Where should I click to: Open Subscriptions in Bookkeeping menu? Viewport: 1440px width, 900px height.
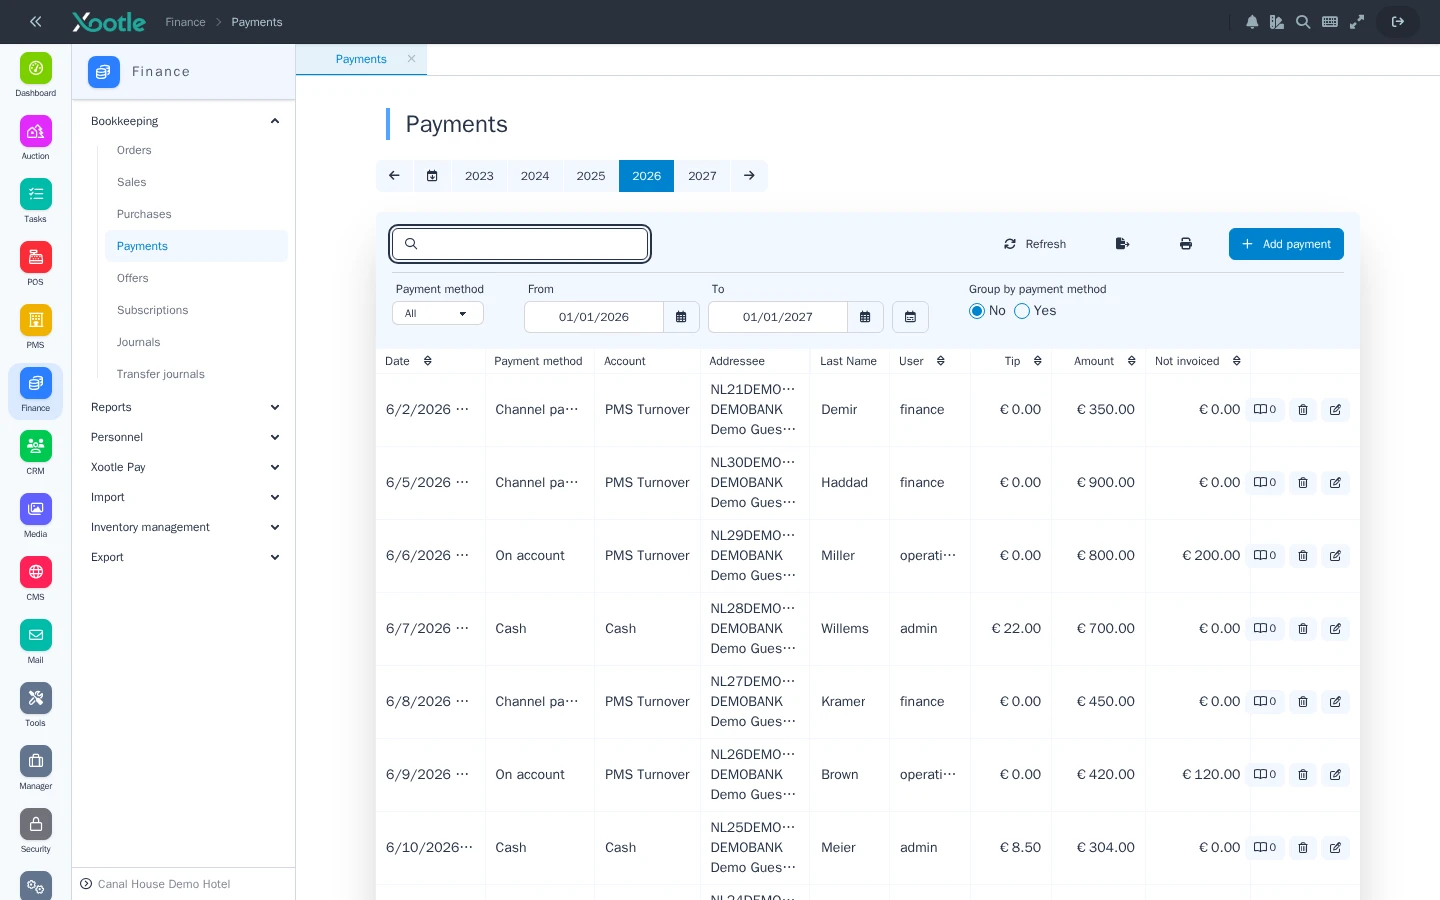click(152, 310)
